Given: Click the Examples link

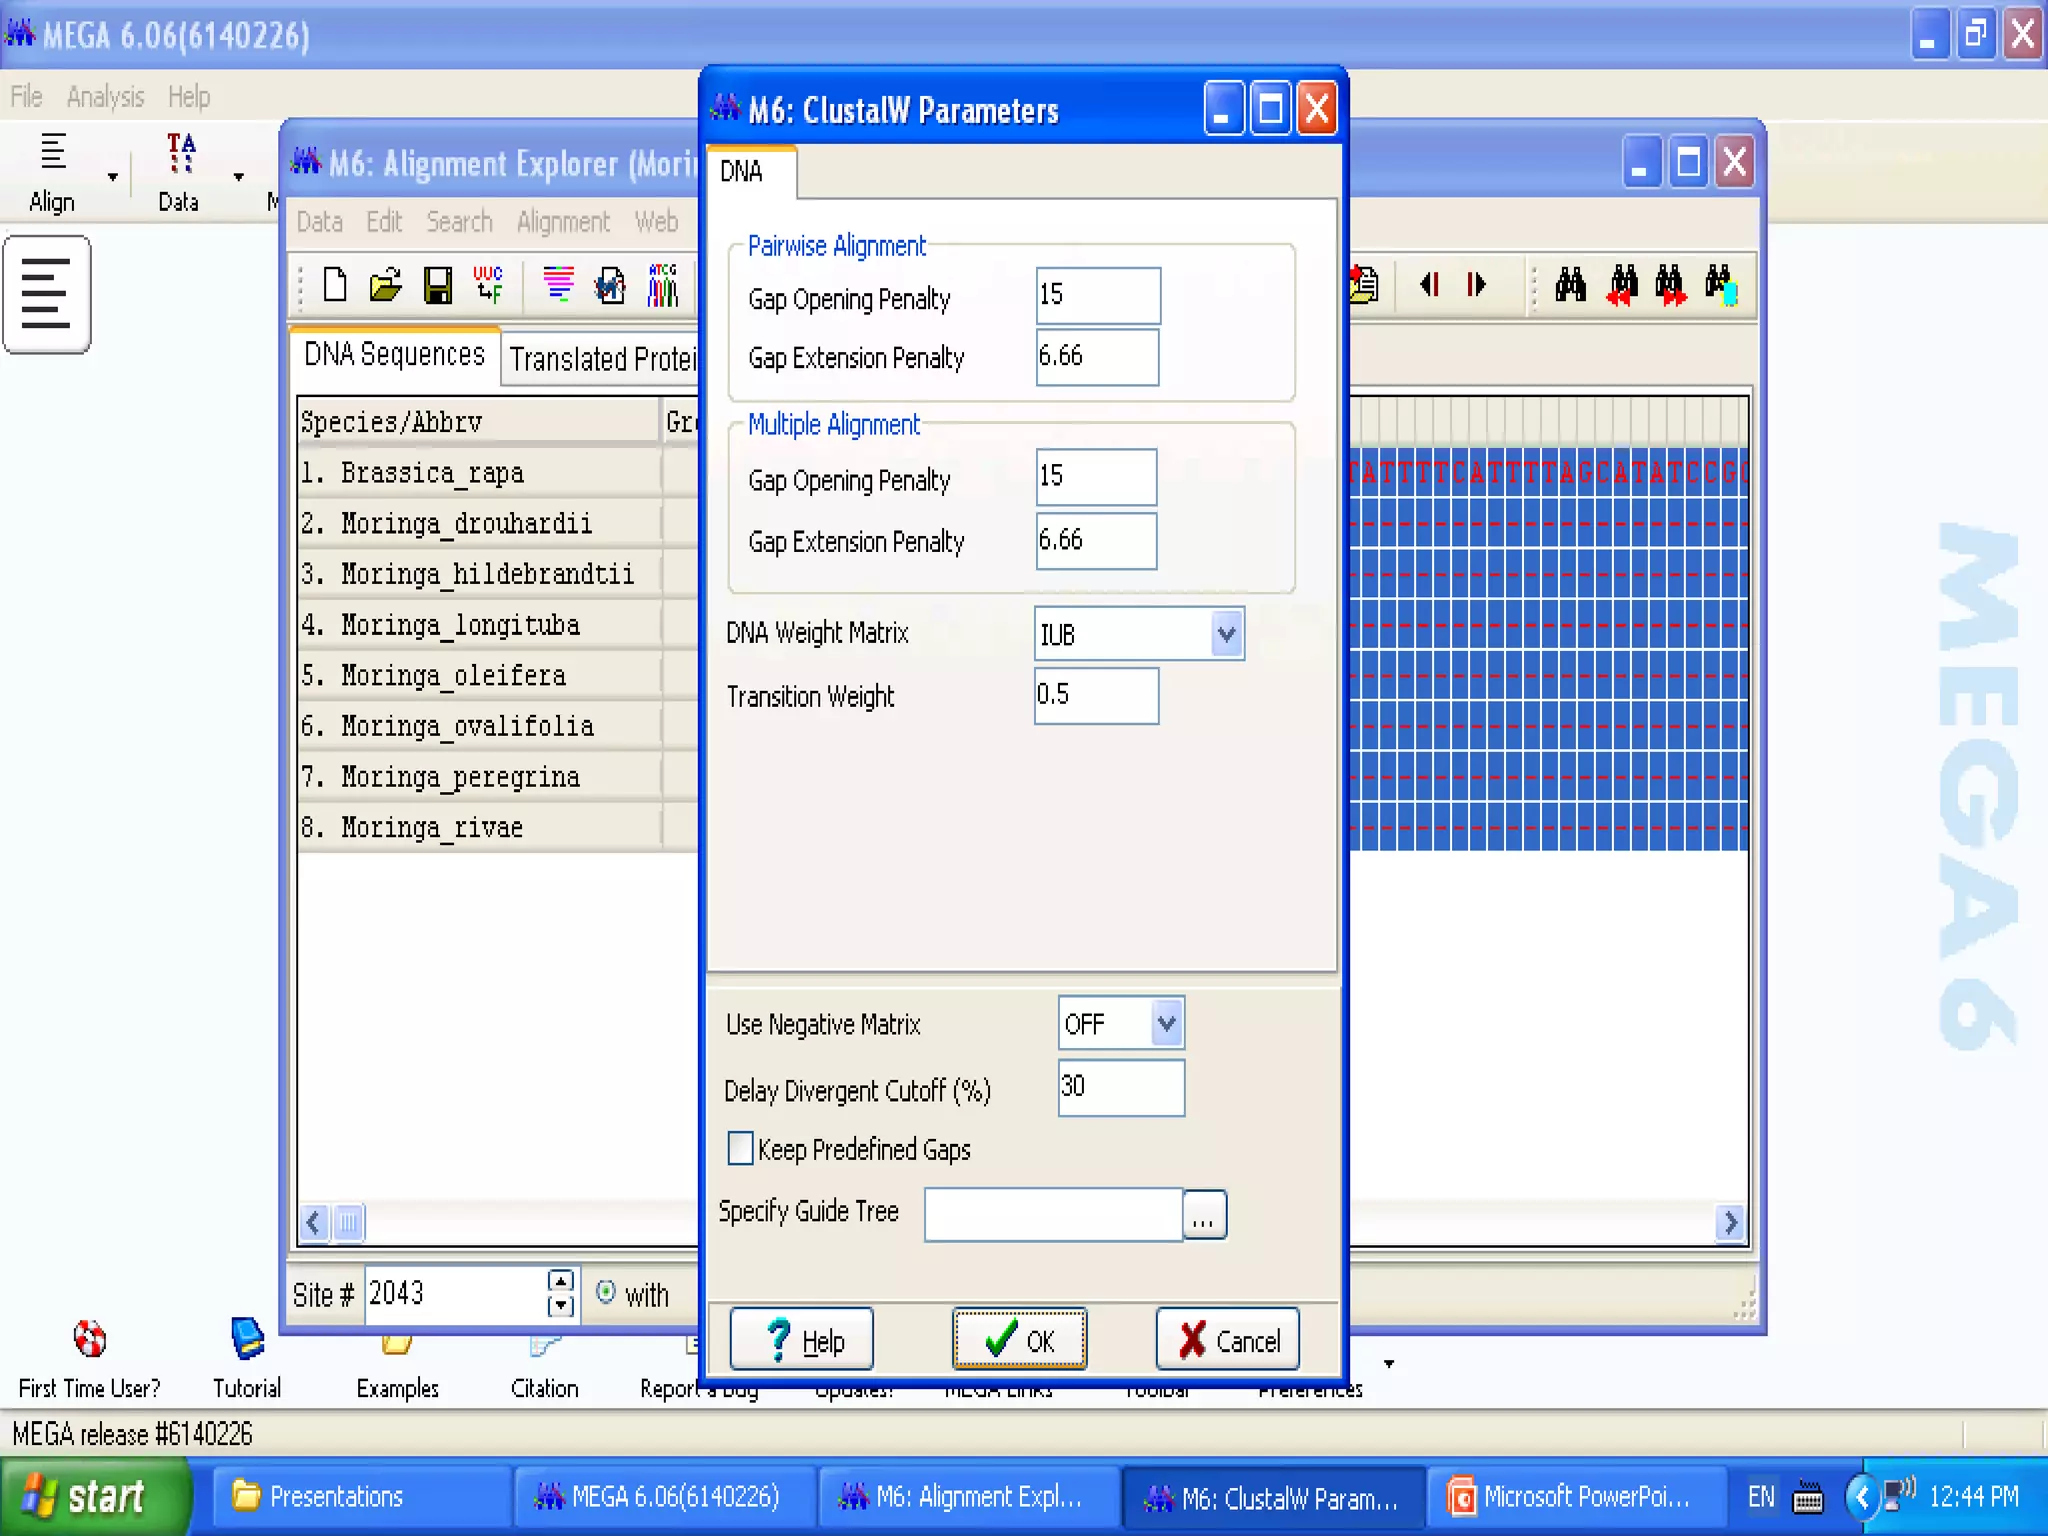Looking at the screenshot, I should click(x=397, y=1388).
